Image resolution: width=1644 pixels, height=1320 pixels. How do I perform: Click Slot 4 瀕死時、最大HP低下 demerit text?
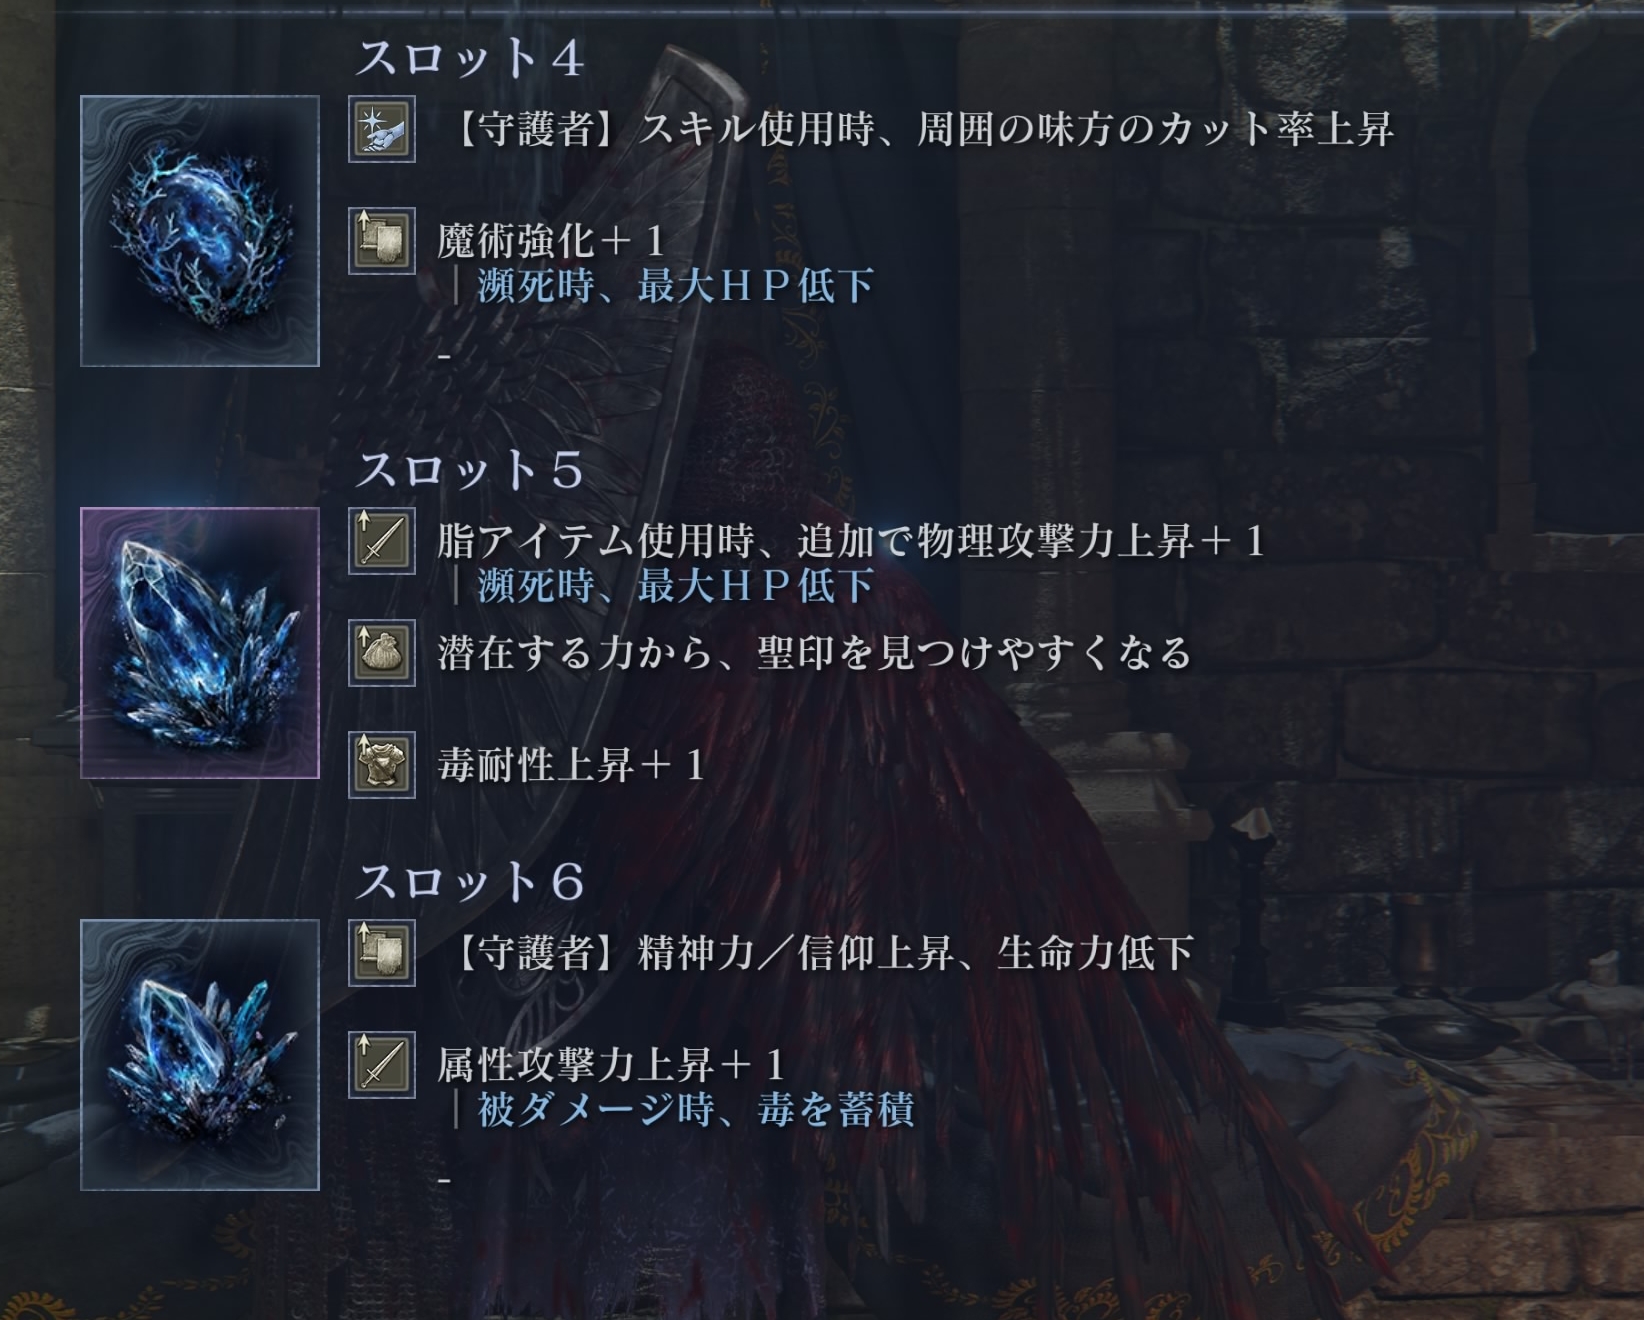(676, 286)
